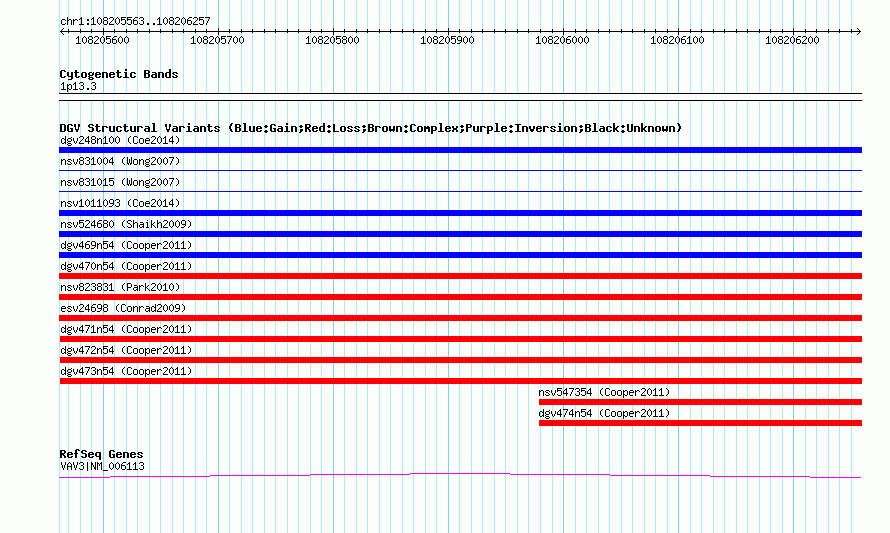Screen dimensions: 890x533
Task: Click the left arrowhead of the ruler
Action: coord(62,31)
